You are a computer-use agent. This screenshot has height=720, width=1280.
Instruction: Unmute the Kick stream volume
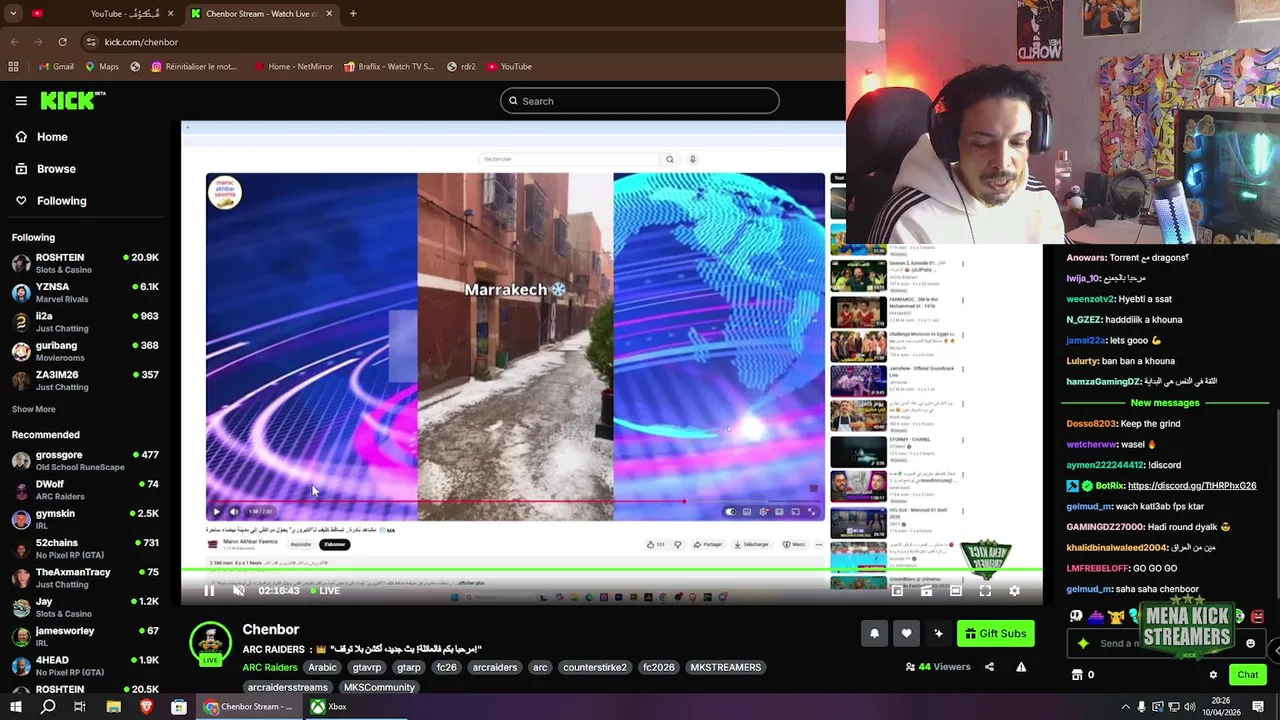(x=239, y=591)
